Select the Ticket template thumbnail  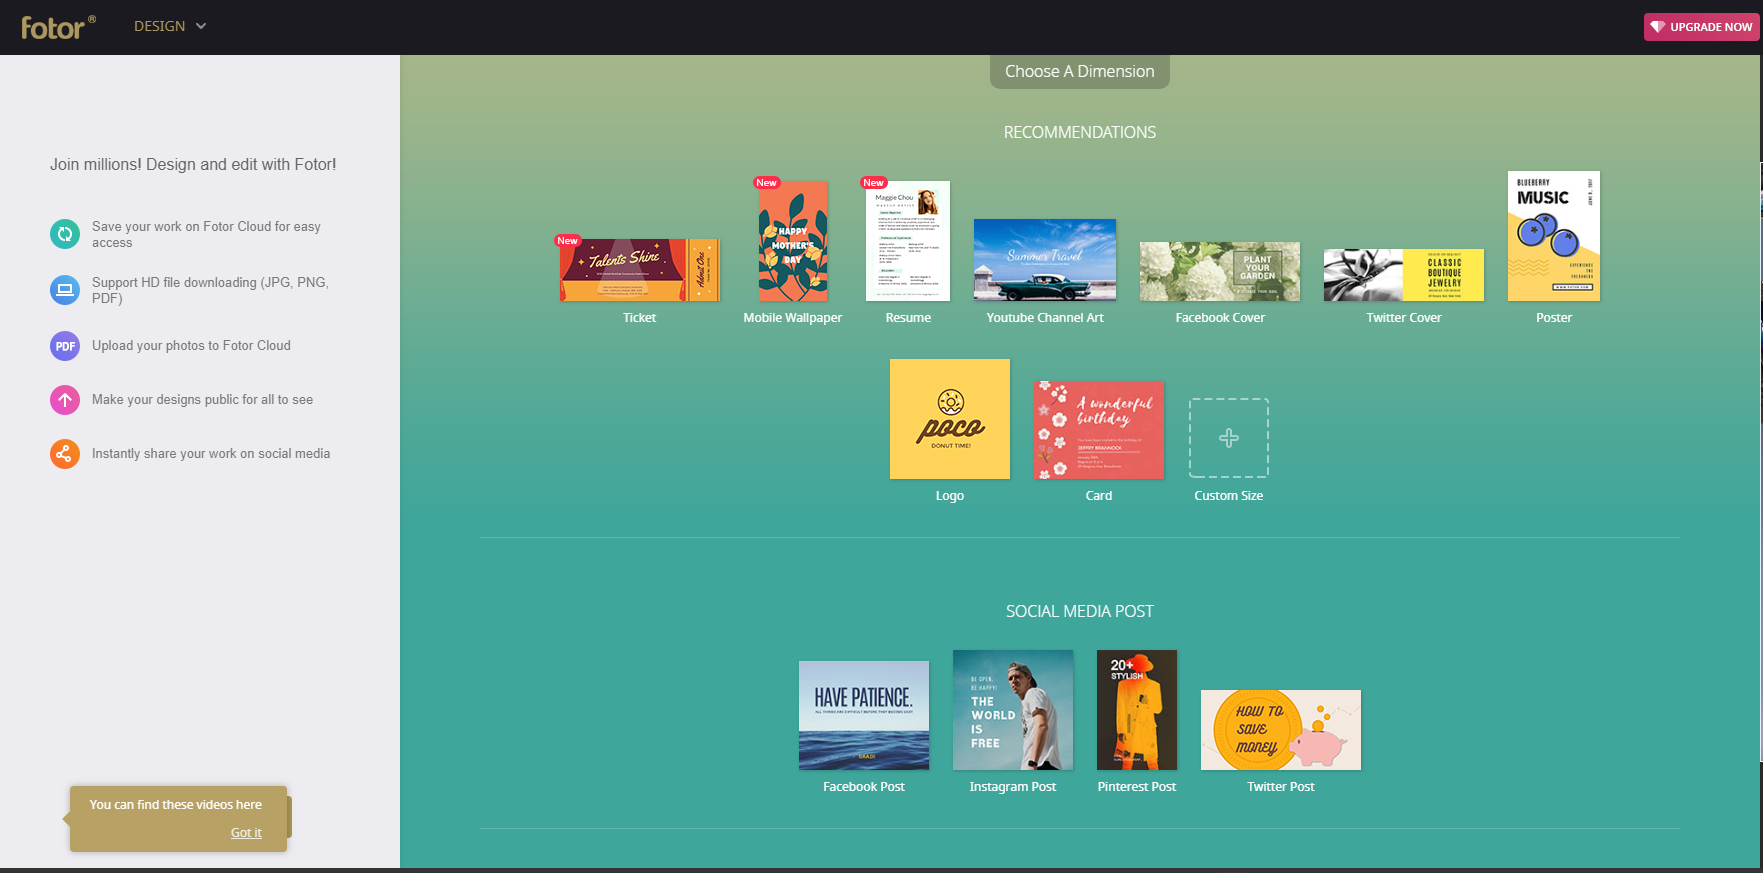[x=639, y=270]
